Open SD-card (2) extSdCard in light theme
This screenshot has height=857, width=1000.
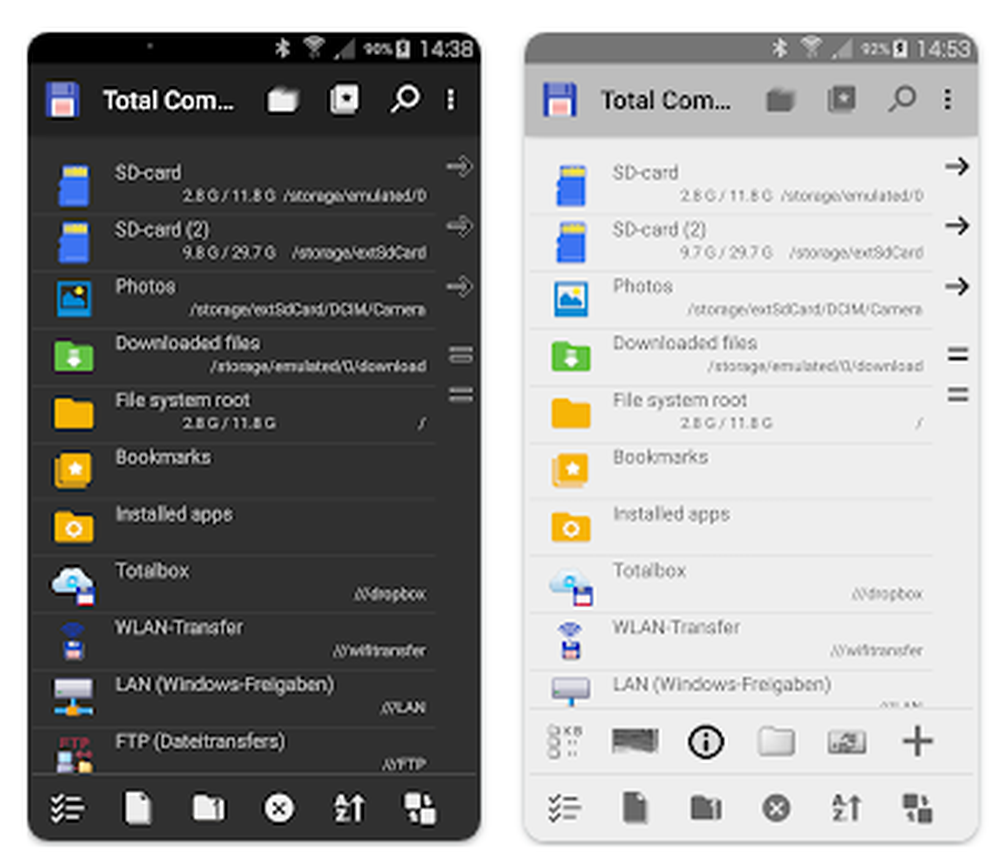[x=732, y=242]
